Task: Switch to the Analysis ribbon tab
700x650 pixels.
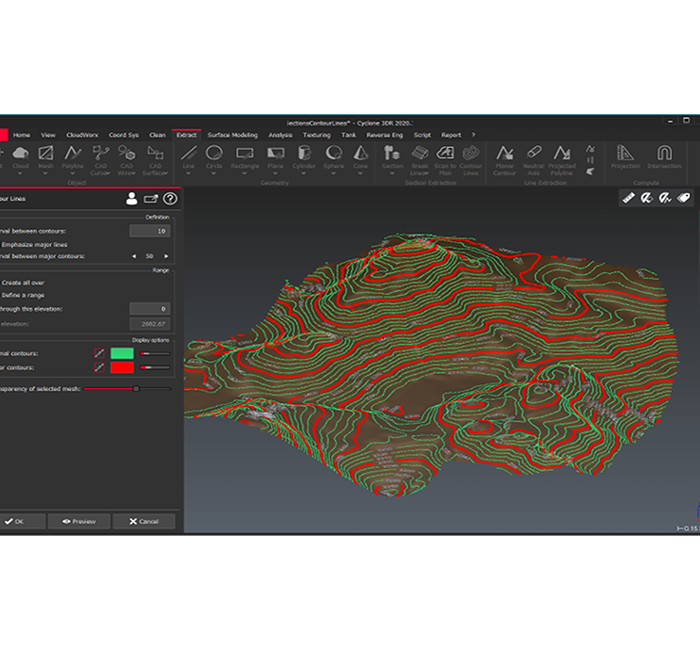Action: (280, 135)
